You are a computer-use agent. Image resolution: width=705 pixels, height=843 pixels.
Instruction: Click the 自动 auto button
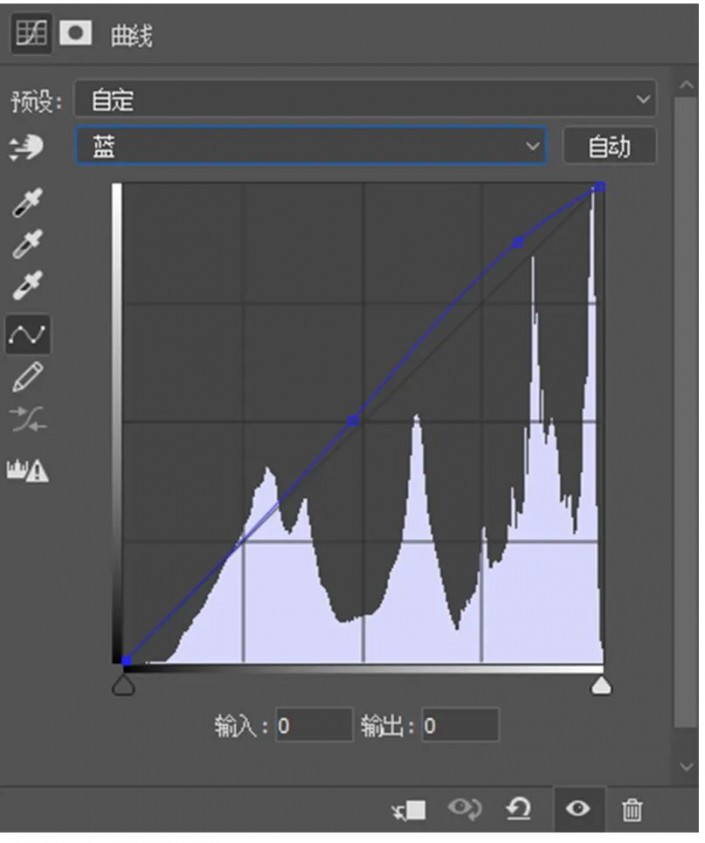point(609,146)
